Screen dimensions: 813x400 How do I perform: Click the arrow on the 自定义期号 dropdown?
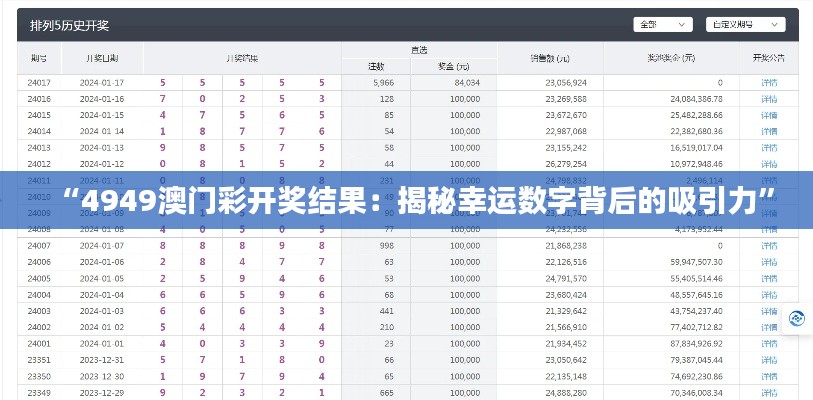tap(774, 24)
